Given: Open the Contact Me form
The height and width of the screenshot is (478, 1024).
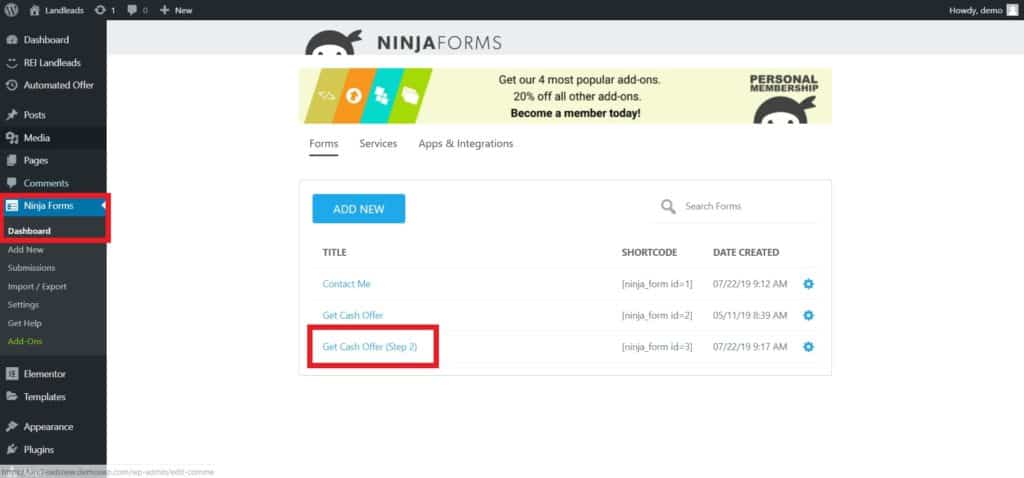Looking at the screenshot, I should click(x=346, y=284).
